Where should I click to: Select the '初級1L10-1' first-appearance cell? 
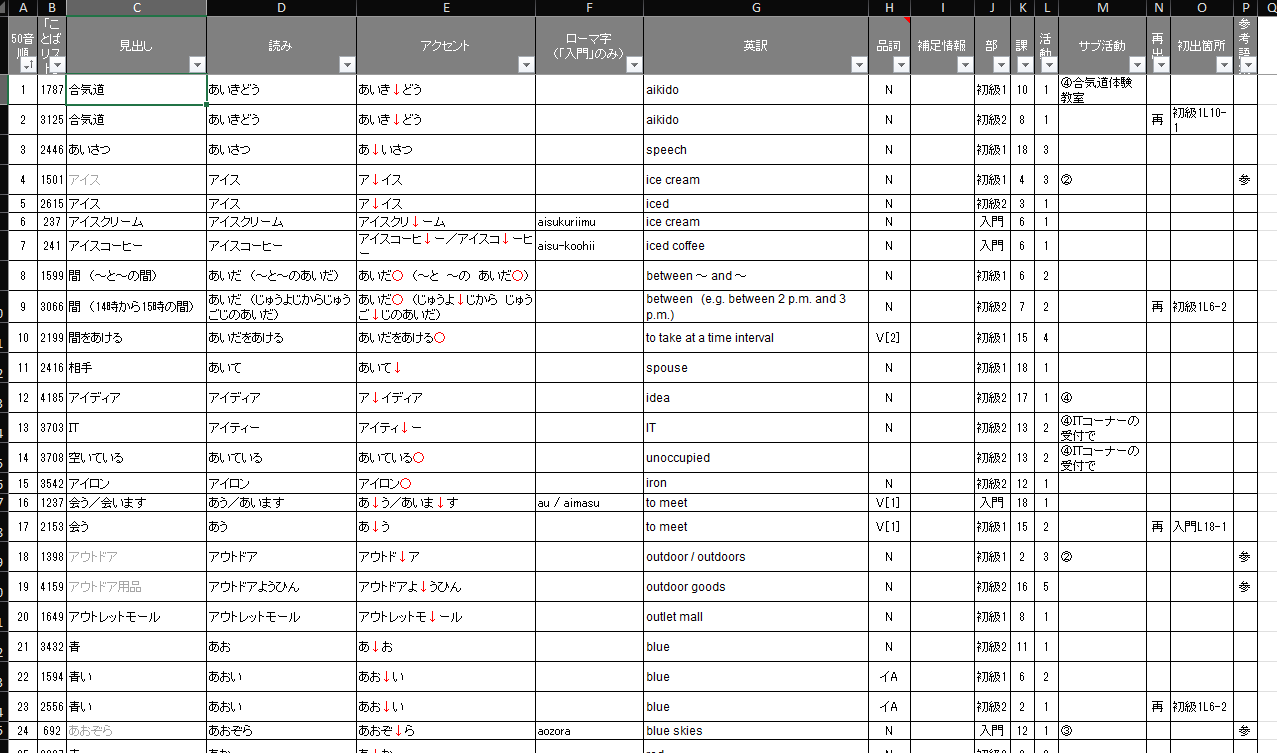click(x=1201, y=120)
